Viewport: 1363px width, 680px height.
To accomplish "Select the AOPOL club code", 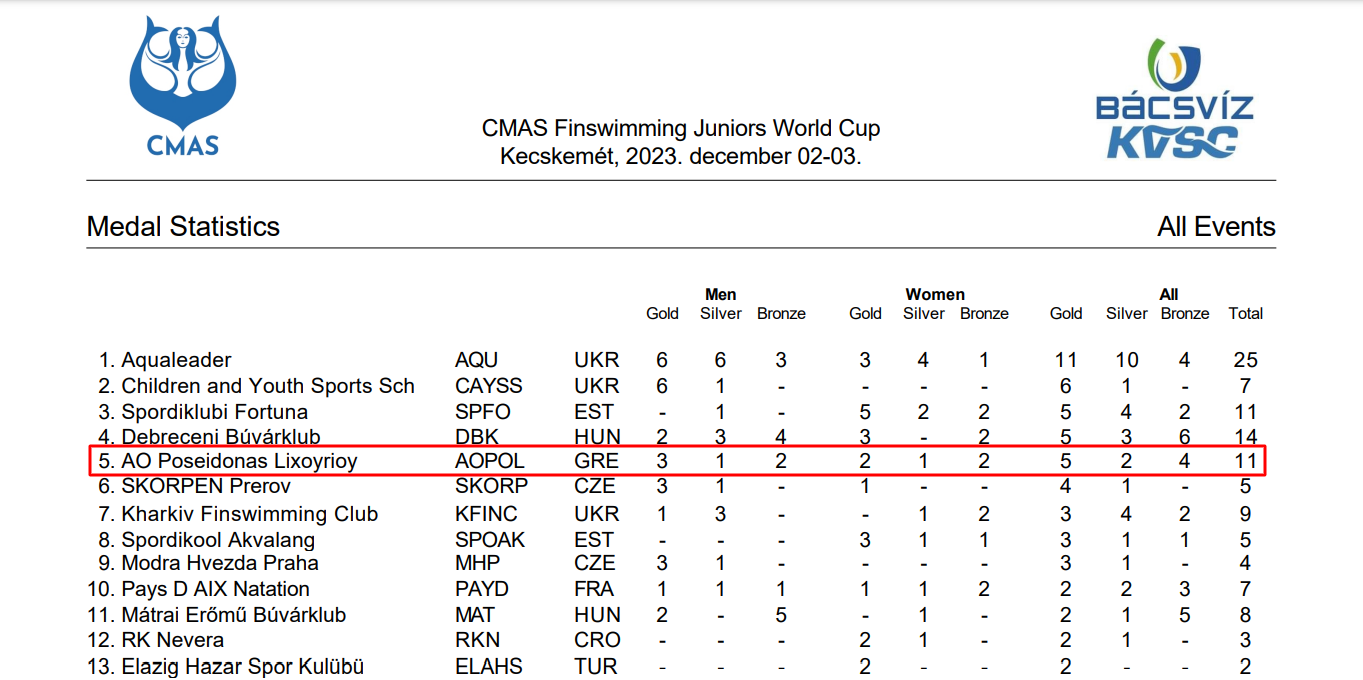I will pos(490,461).
